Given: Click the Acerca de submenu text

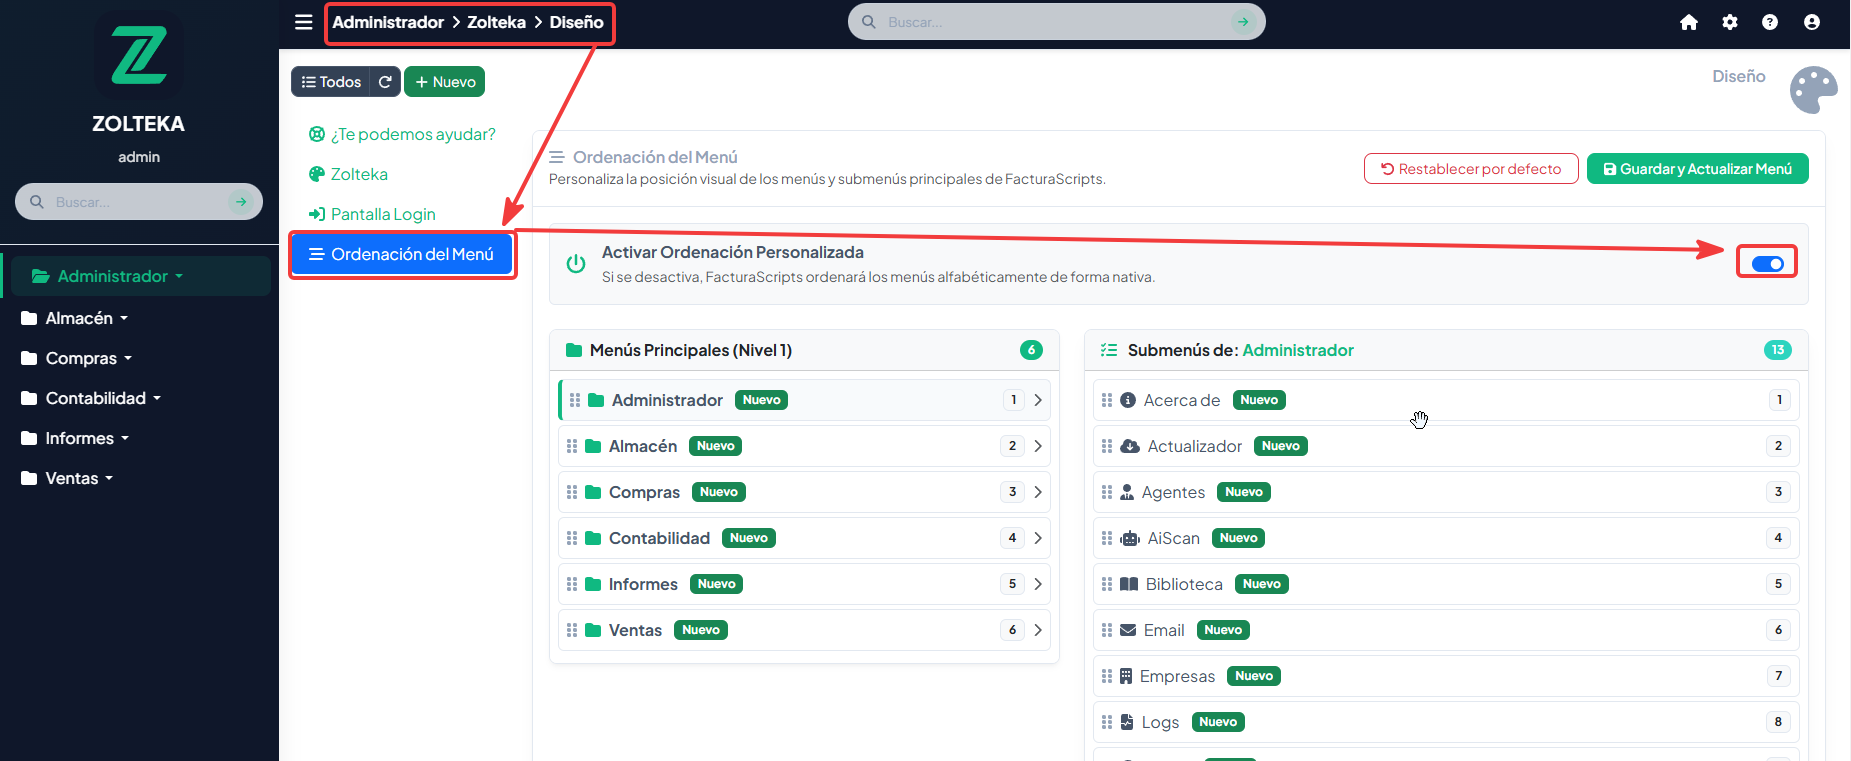Looking at the screenshot, I should tap(1182, 400).
